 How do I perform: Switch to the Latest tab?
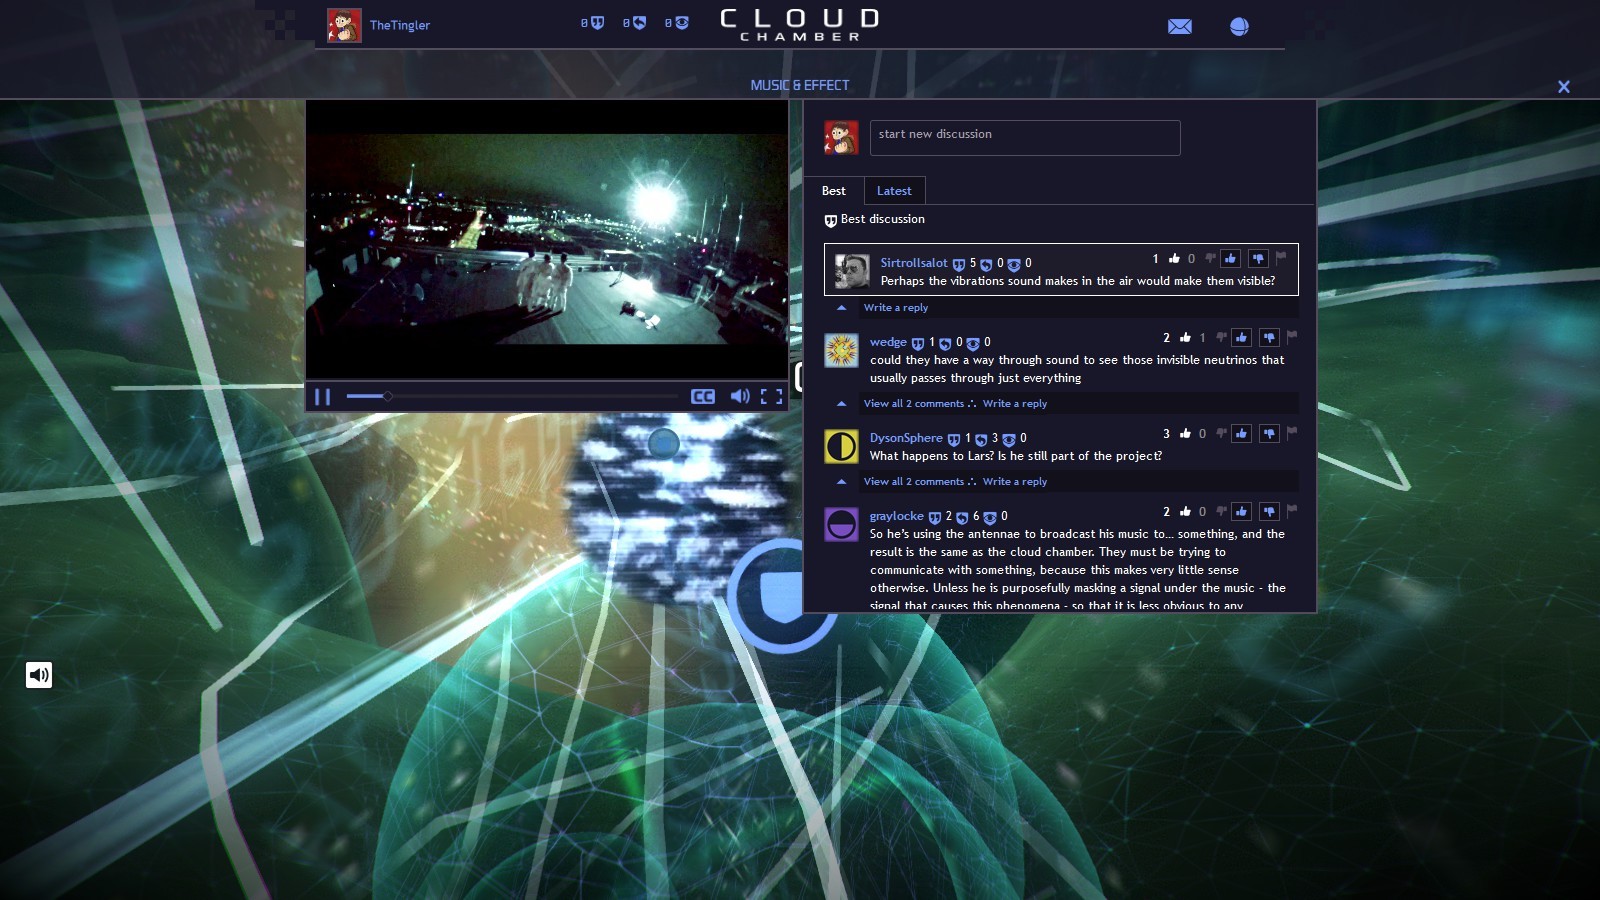pyautogui.click(x=894, y=191)
